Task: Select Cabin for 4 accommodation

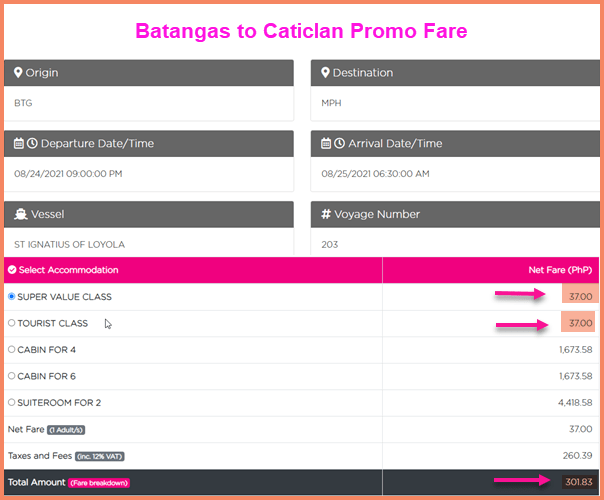Action: [x=11, y=350]
